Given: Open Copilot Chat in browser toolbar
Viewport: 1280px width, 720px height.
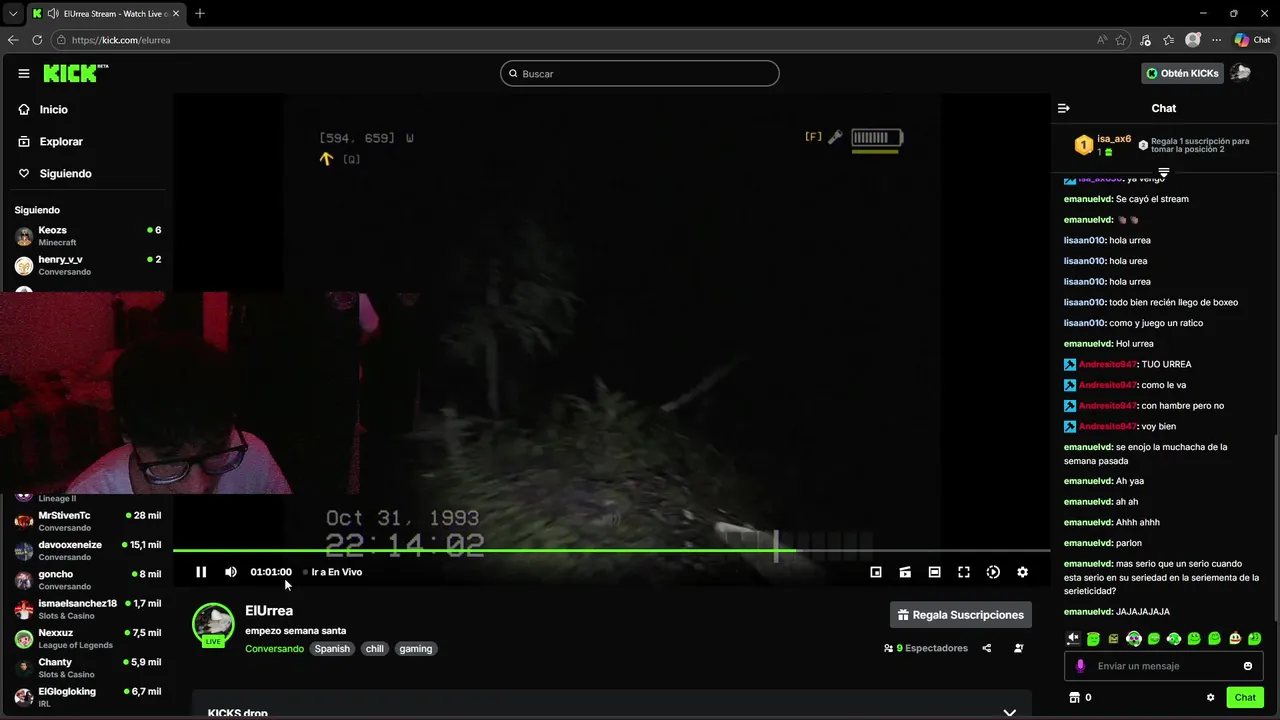Looking at the screenshot, I should (1252, 40).
